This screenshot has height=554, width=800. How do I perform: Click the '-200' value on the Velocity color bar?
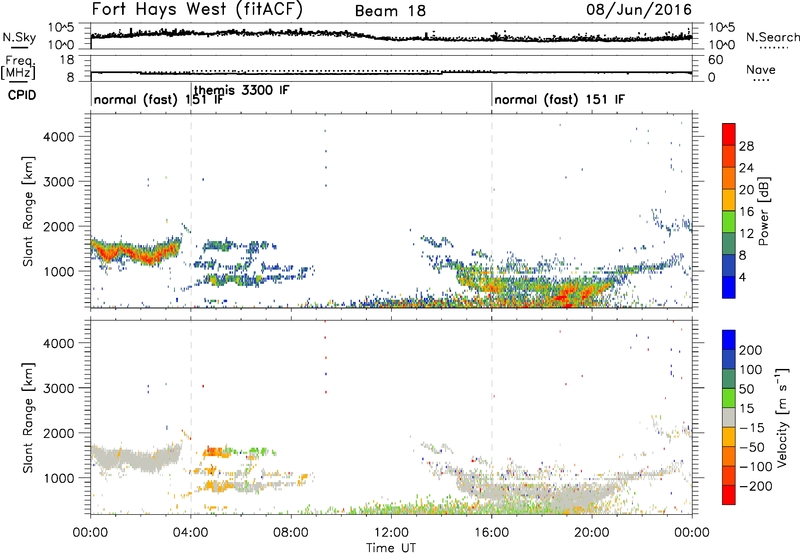click(x=756, y=486)
